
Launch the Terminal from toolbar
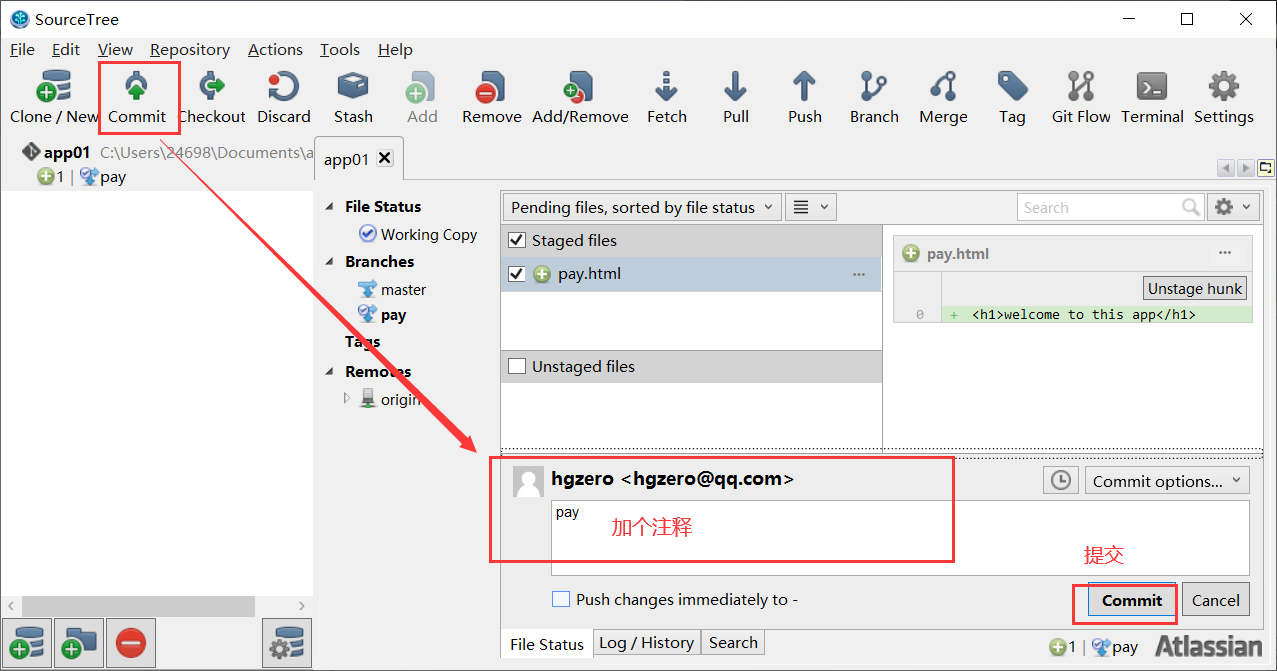1152,97
